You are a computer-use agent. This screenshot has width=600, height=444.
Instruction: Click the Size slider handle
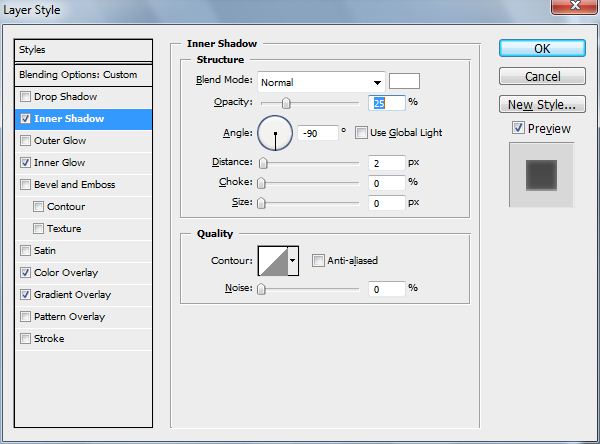point(261,203)
